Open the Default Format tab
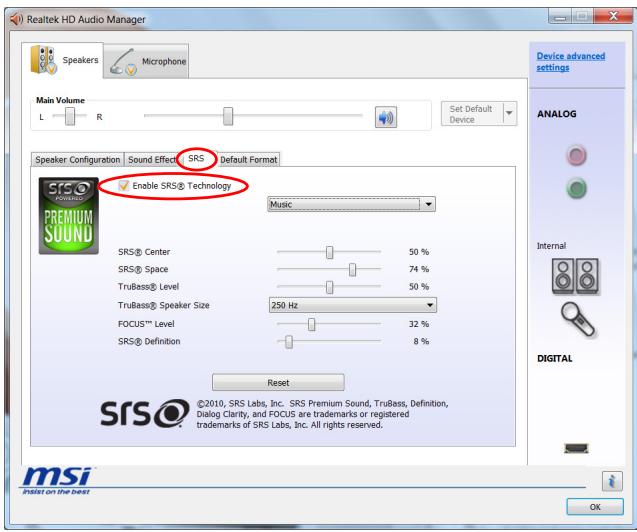Image resolution: width=637 pixels, height=532 pixels. click(249, 160)
